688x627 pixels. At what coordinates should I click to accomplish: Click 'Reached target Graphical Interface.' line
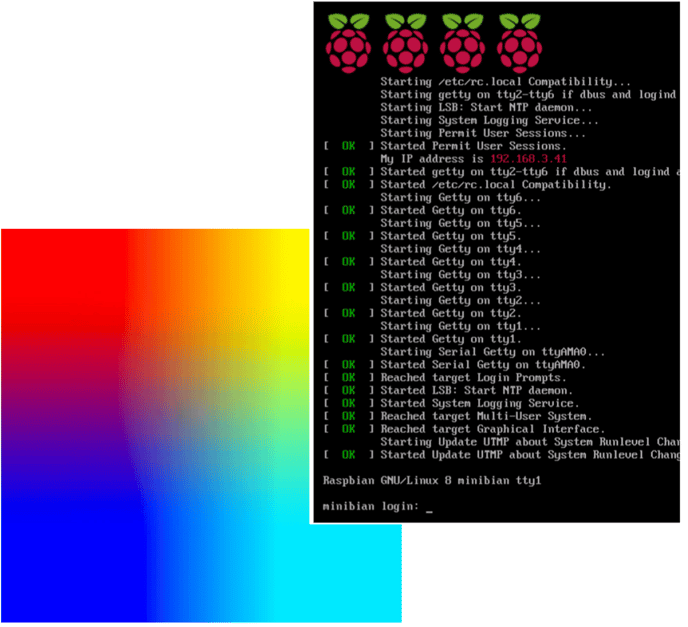(492, 429)
